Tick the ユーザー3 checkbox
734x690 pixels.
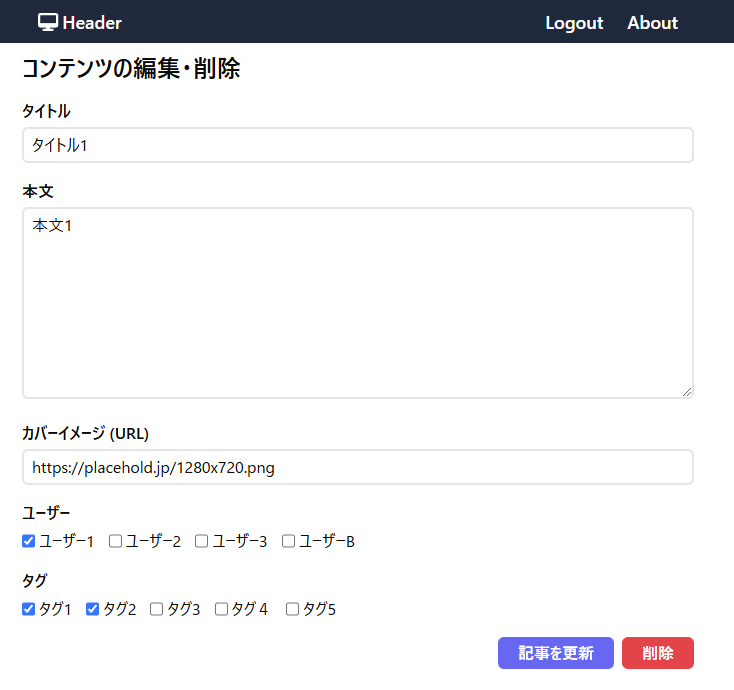(x=201, y=541)
